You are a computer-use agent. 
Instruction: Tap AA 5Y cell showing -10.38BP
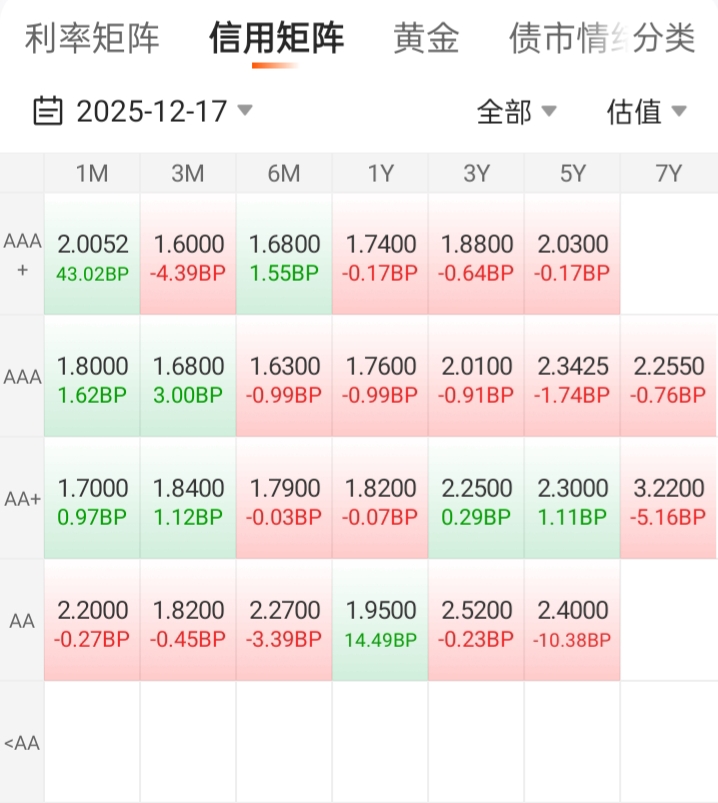[572, 621]
